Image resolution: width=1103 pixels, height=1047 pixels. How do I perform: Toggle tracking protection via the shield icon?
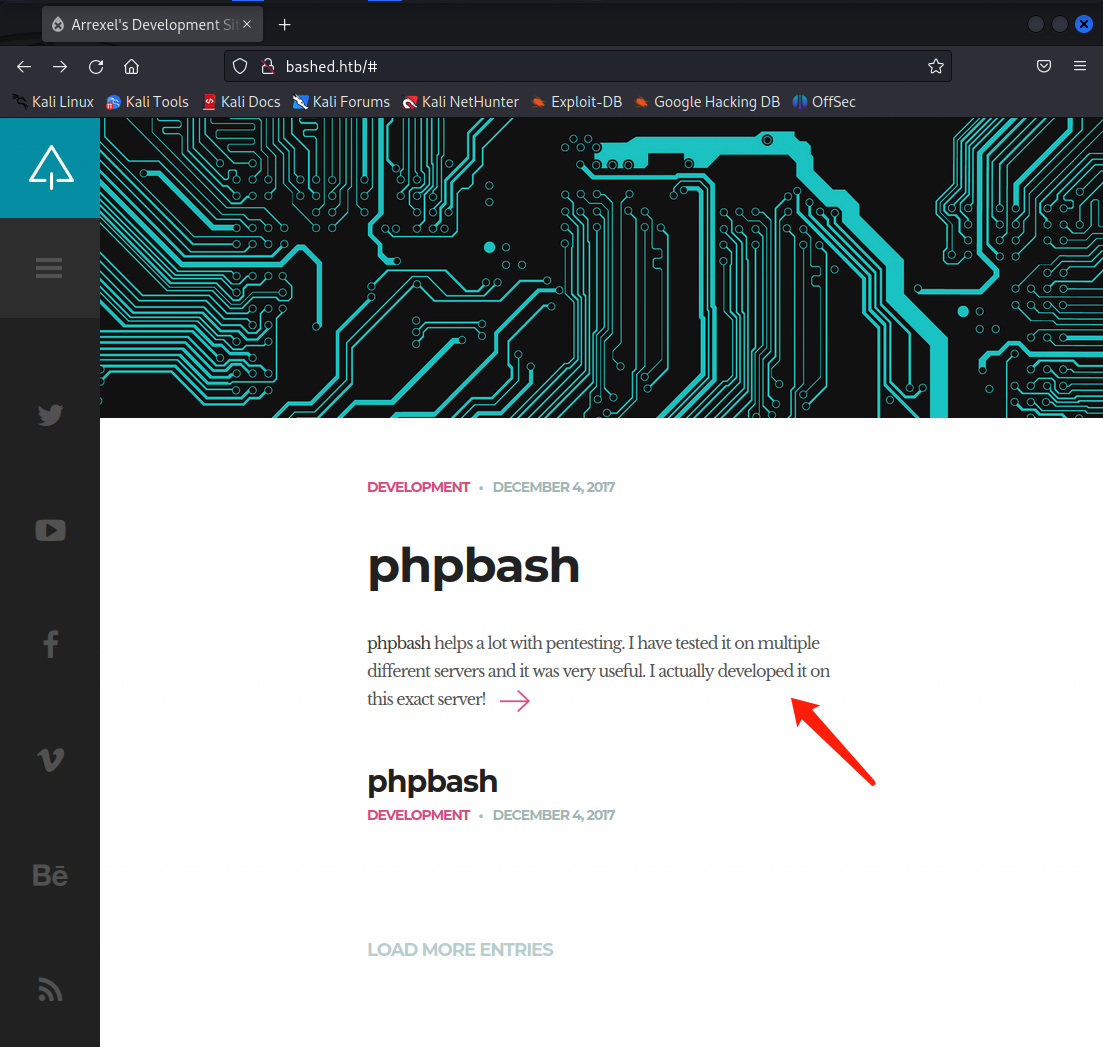[239, 66]
